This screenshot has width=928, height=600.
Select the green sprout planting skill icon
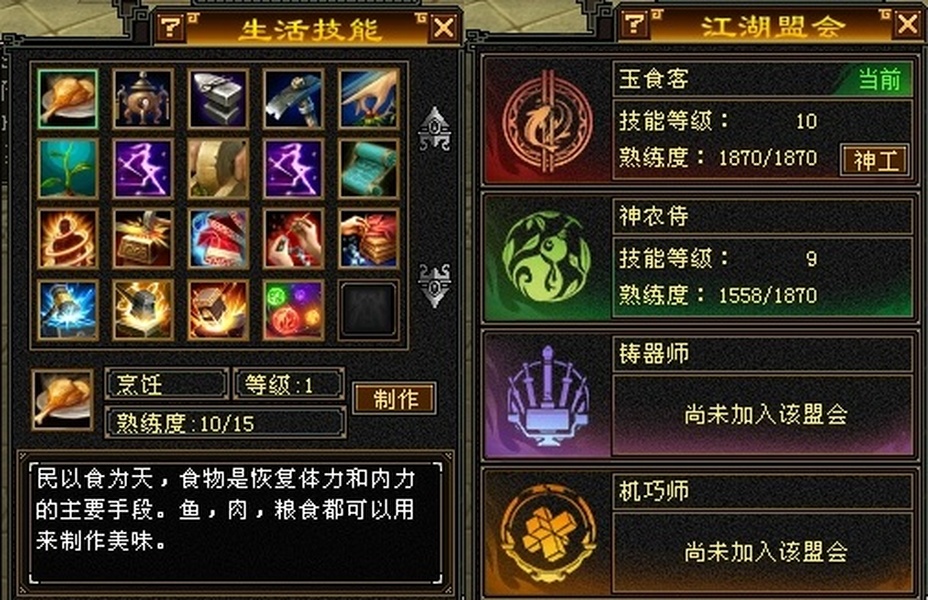tap(67, 169)
